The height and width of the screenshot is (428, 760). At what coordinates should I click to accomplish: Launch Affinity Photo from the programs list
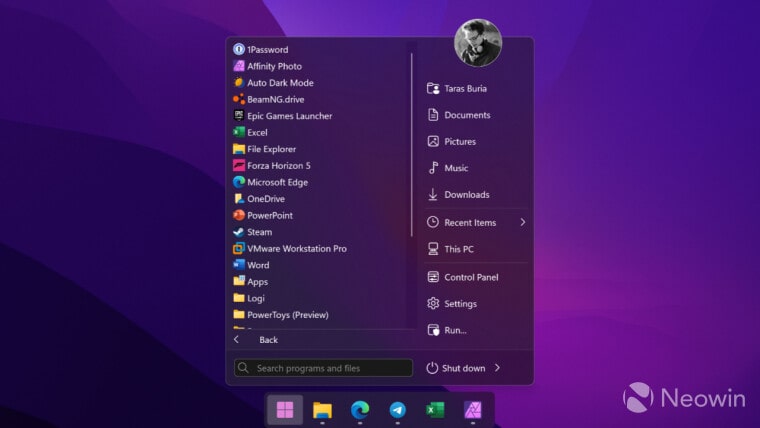click(x=268, y=66)
